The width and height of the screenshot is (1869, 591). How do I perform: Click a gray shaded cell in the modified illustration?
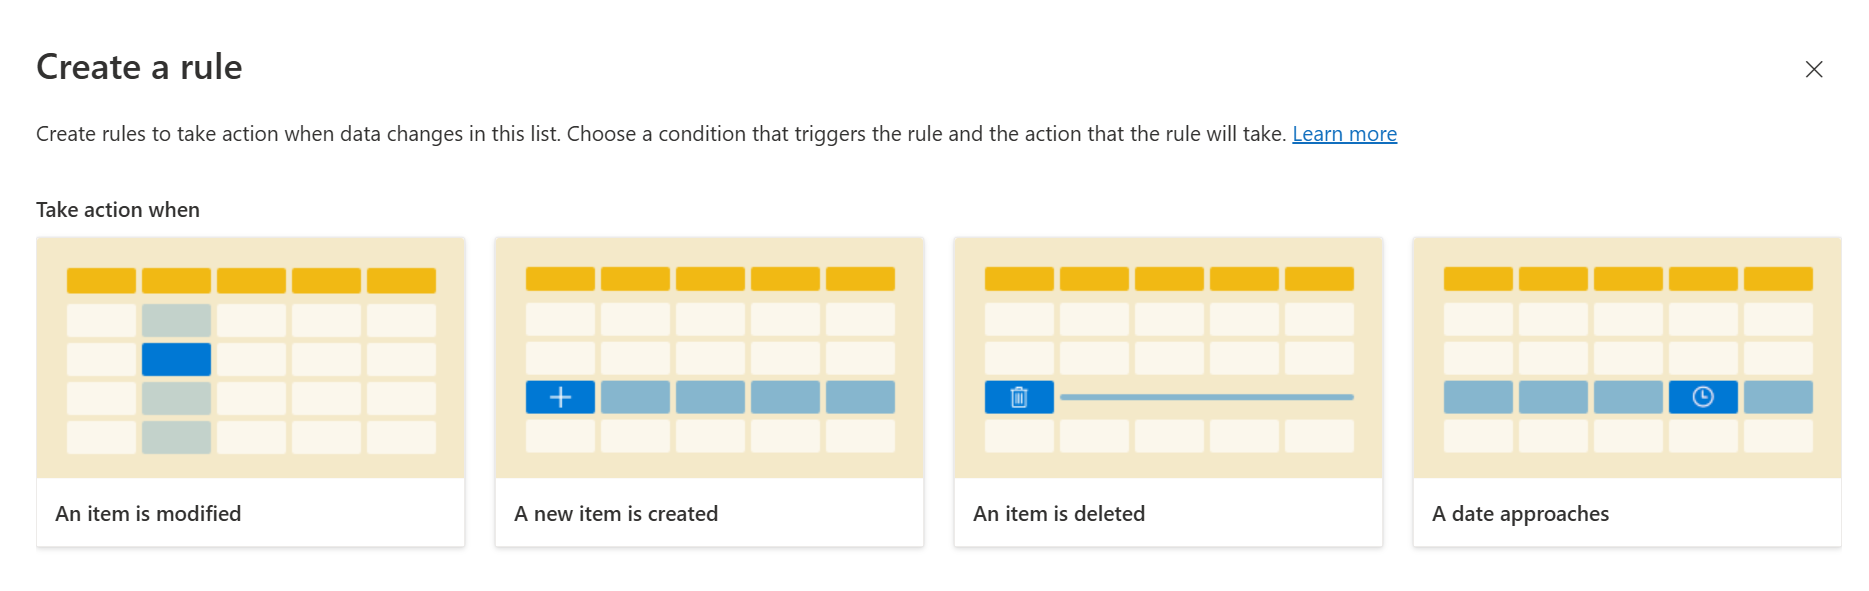click(x=176, y=319)
